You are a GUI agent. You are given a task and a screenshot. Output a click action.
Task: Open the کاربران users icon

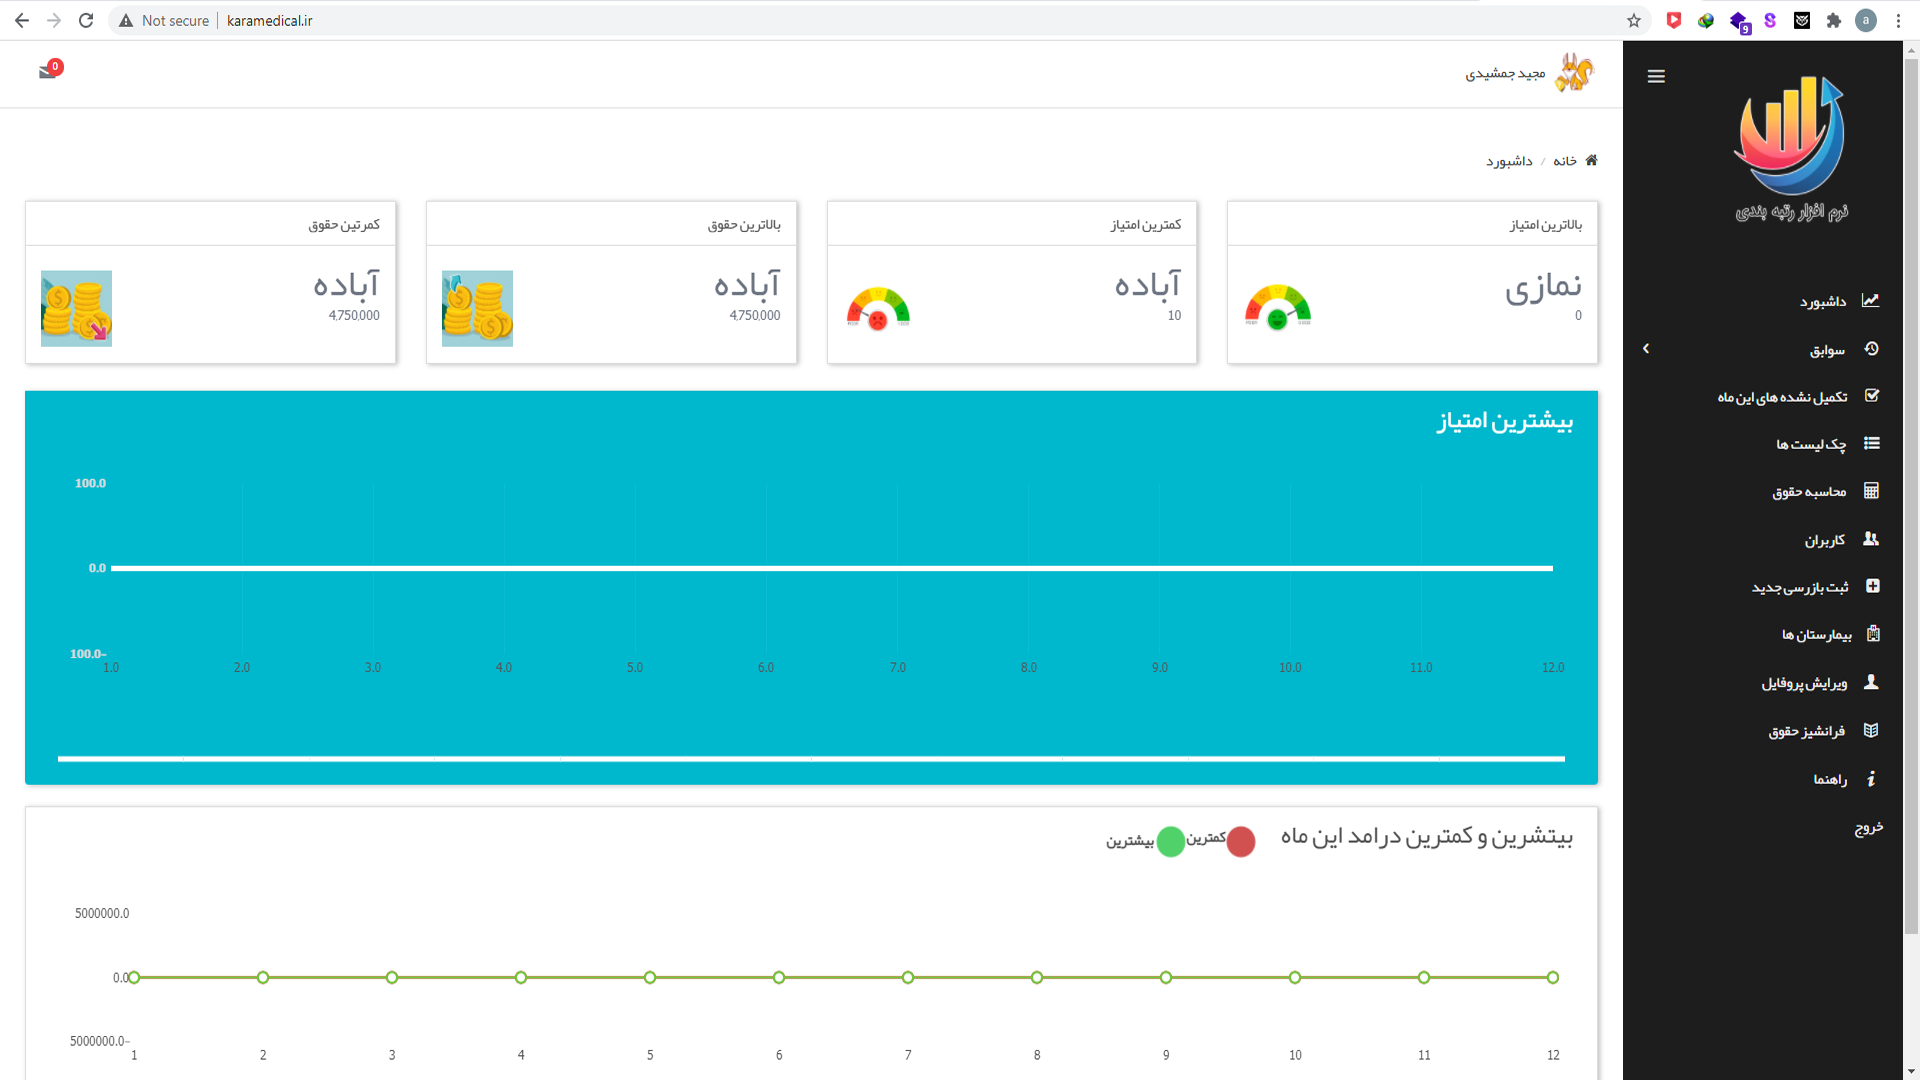[1872, 538]
